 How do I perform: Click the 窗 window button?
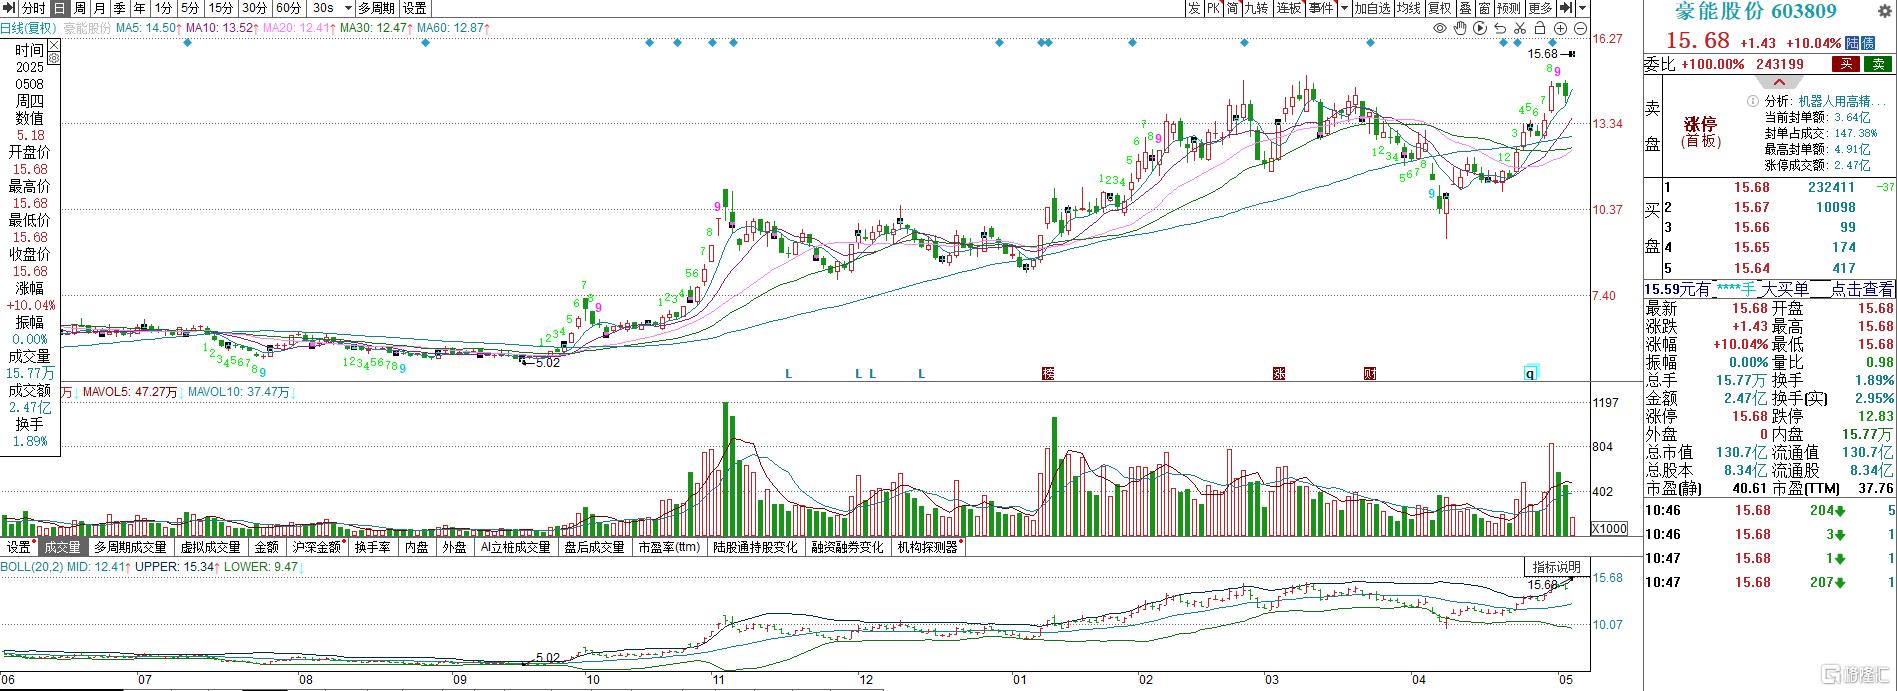(x=1484, y=8)
